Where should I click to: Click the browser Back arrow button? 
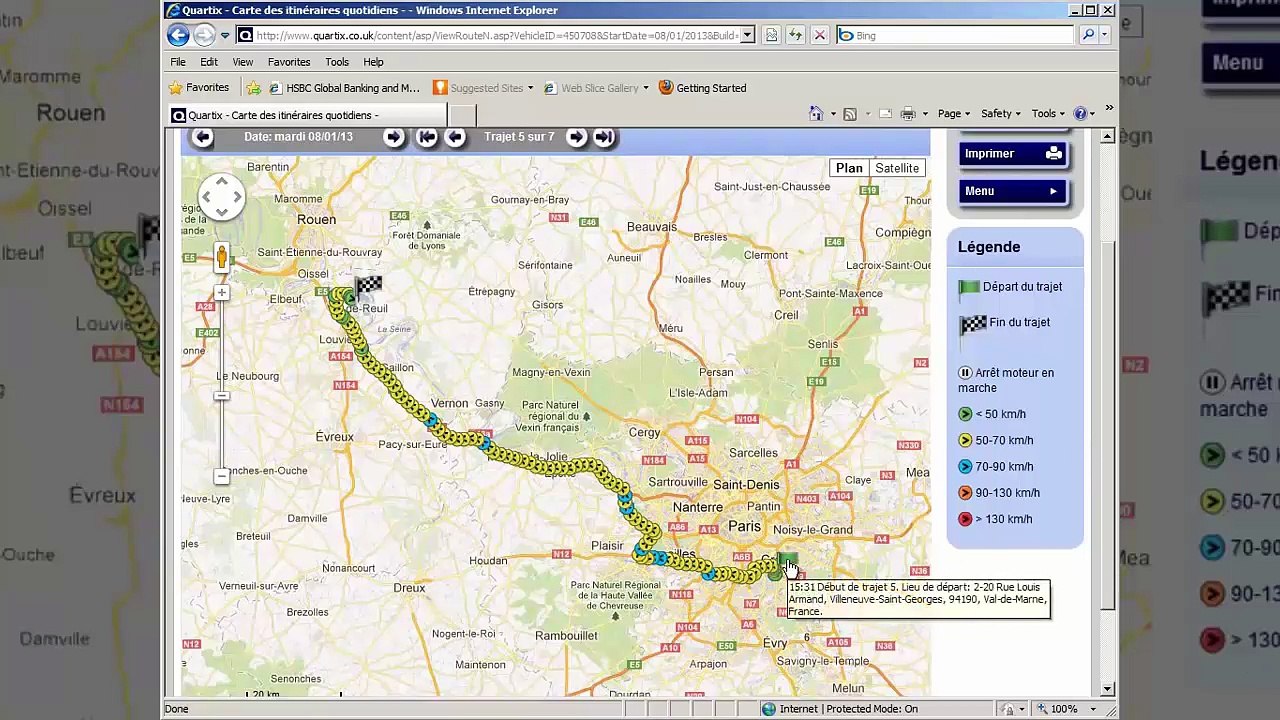(x=178, y=35)
